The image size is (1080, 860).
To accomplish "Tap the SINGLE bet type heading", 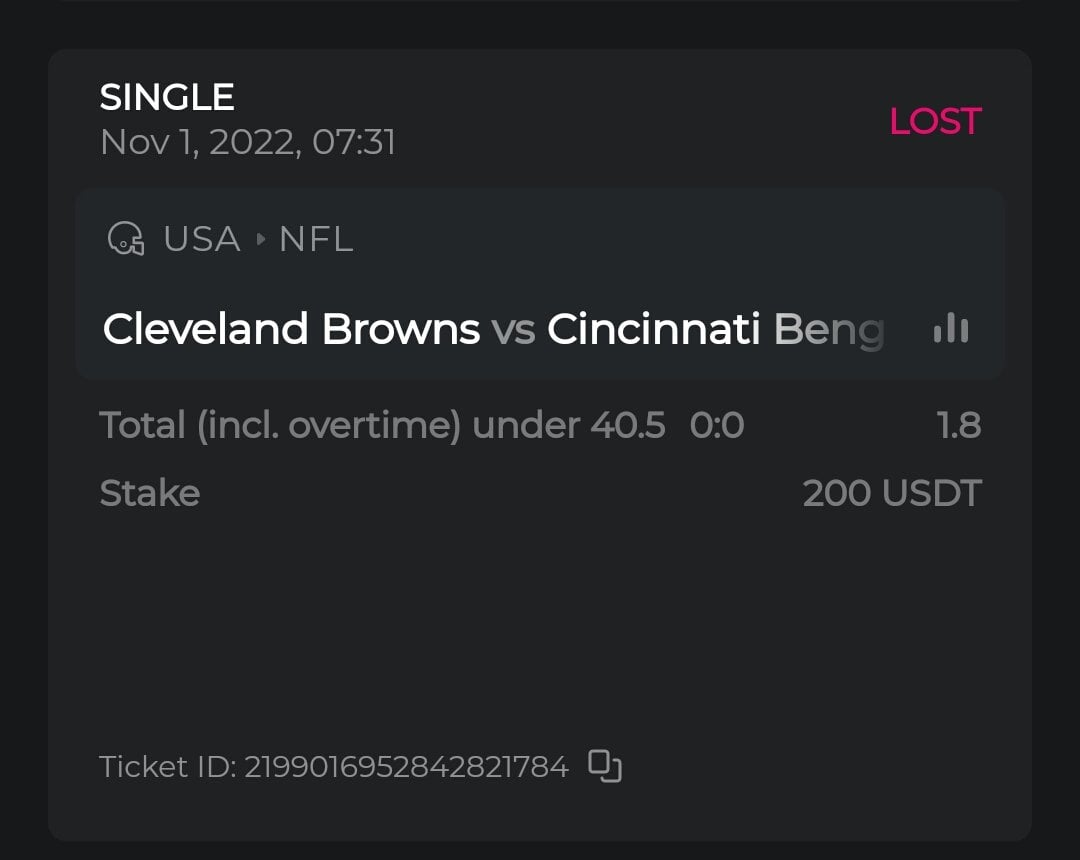I will [167, 97].
